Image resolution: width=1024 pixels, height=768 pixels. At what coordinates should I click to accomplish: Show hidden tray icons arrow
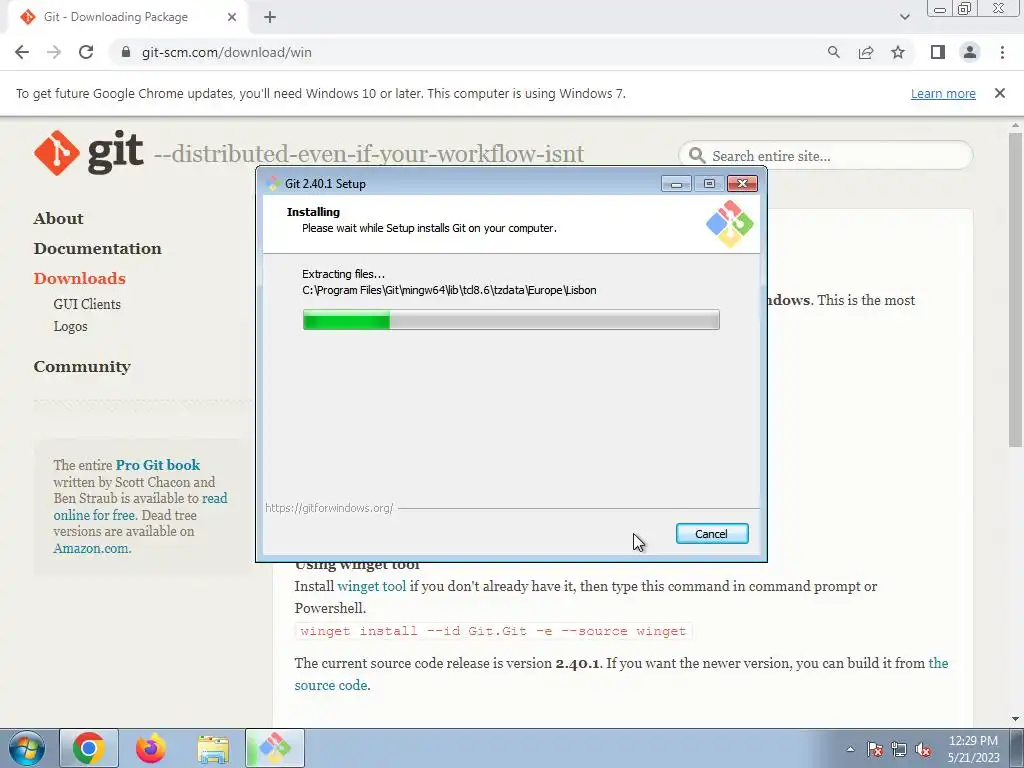point(850,749)
